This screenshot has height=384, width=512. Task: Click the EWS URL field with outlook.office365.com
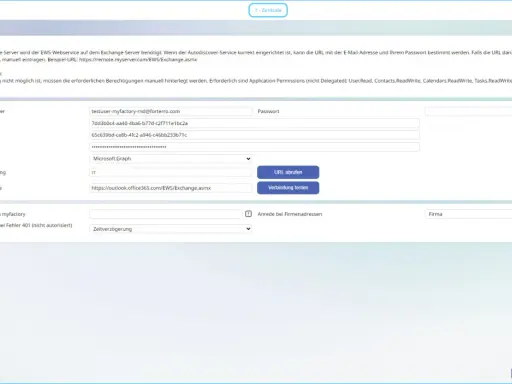tap(171, 188)
